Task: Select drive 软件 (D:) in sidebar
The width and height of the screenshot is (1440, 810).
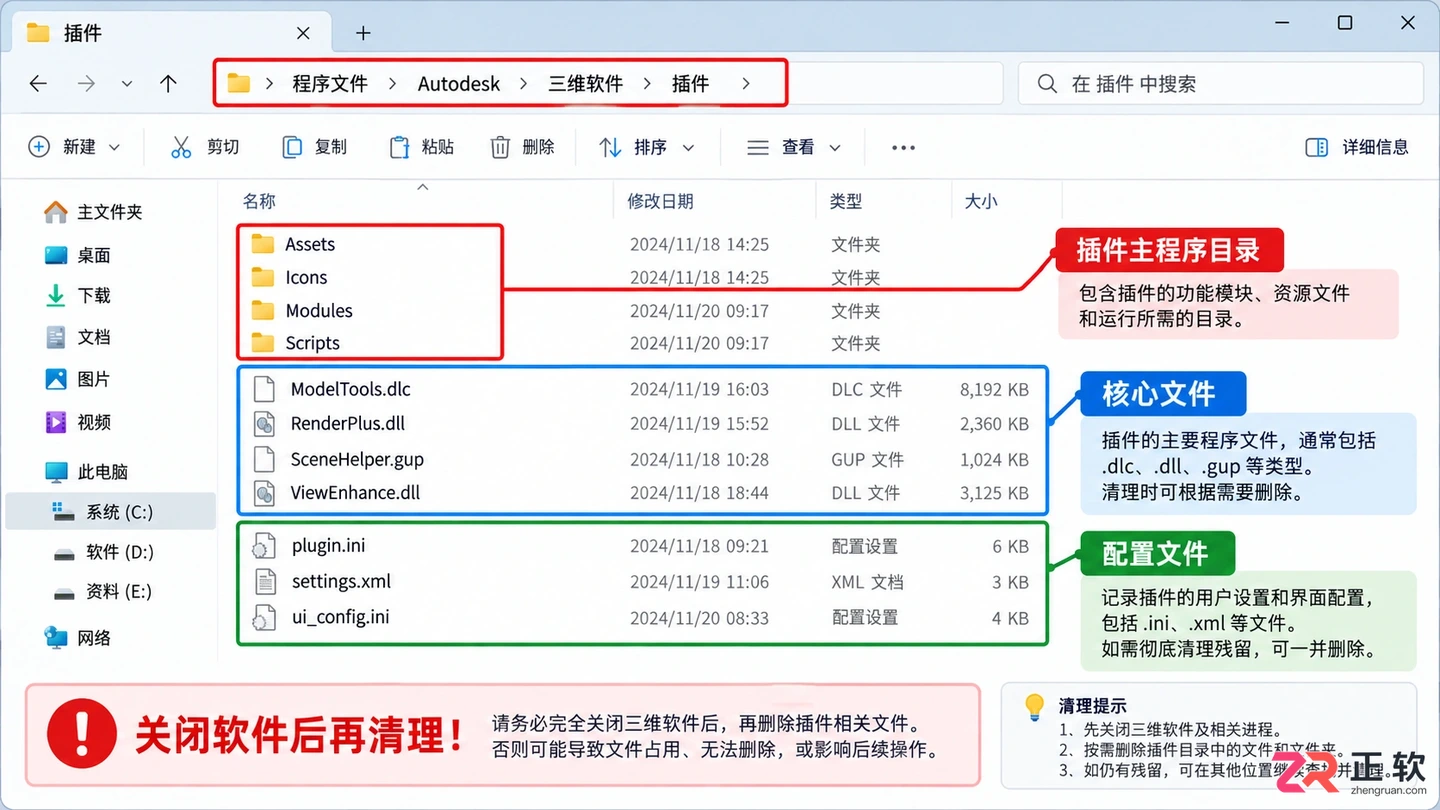Action: pyautogui.click(x=104, y=552)
